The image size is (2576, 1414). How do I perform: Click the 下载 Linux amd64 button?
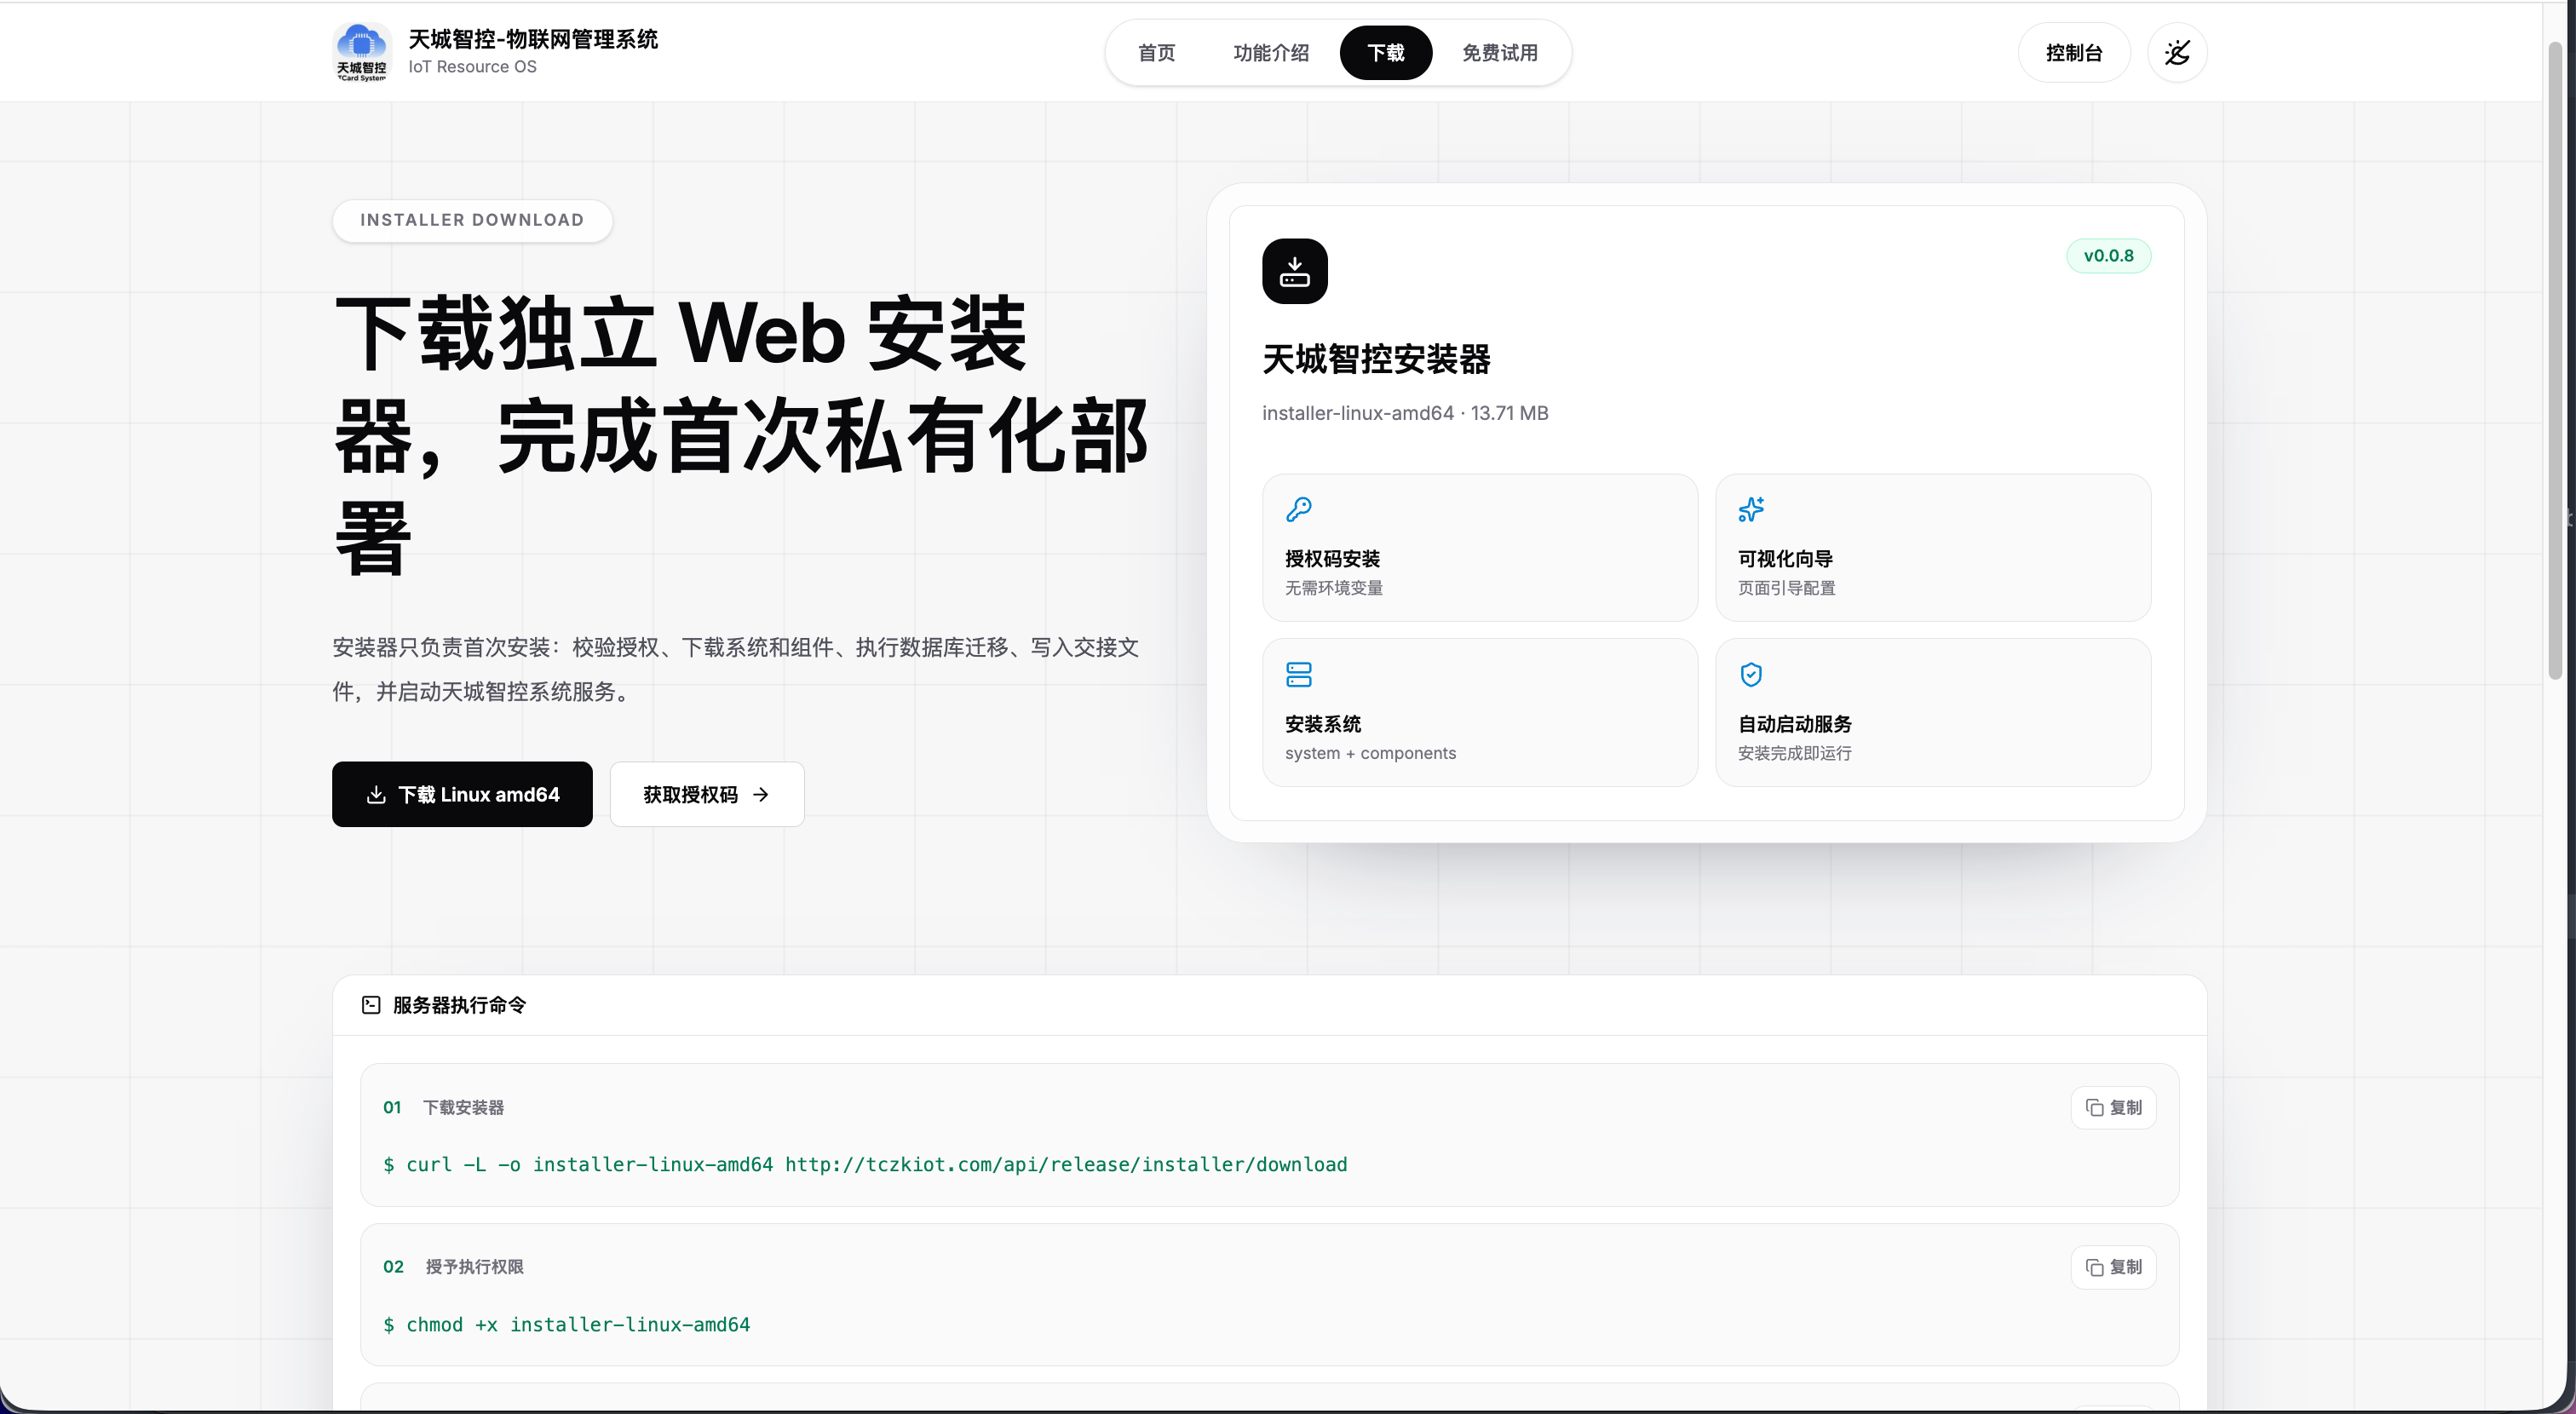(x=462, y=795)
